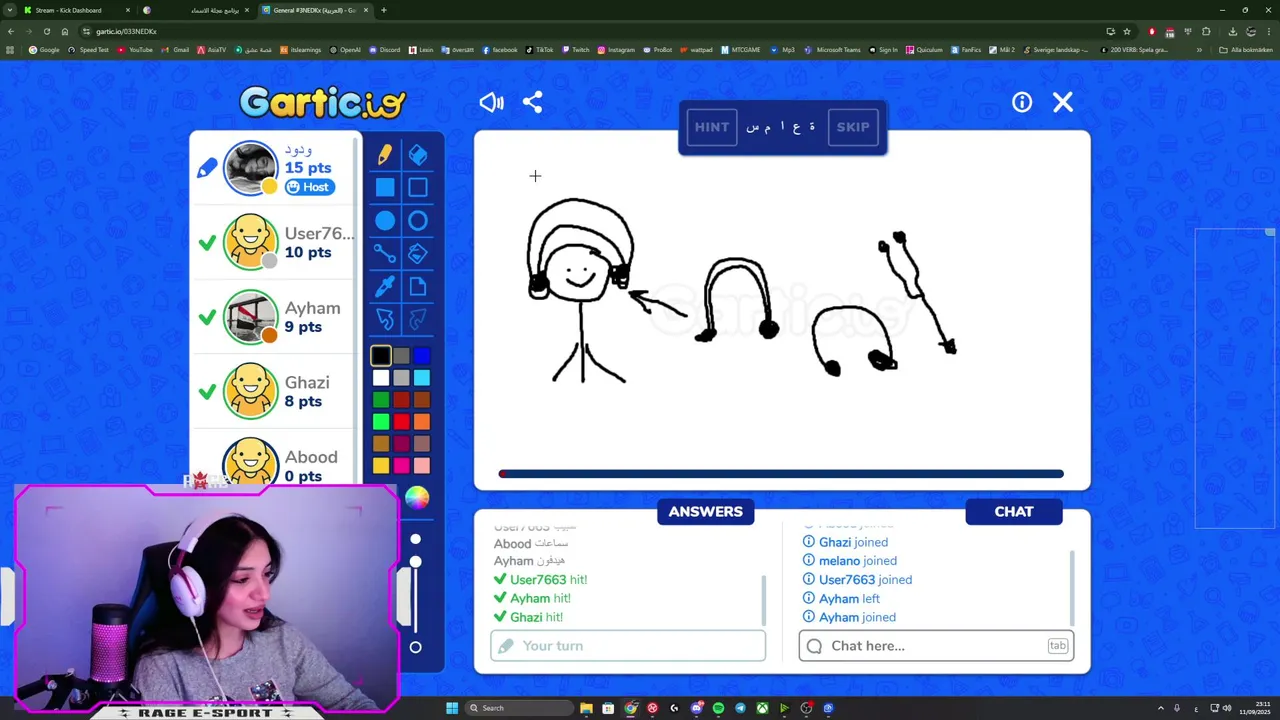Select host player avatar with 15 pts

pyautogui.click(x=250, y=168)
